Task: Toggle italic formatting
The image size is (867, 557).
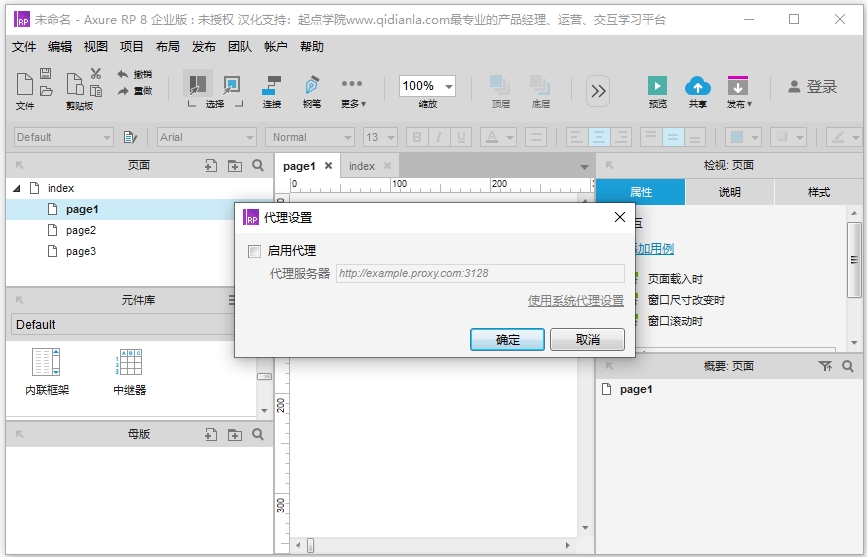Action: 439,137
